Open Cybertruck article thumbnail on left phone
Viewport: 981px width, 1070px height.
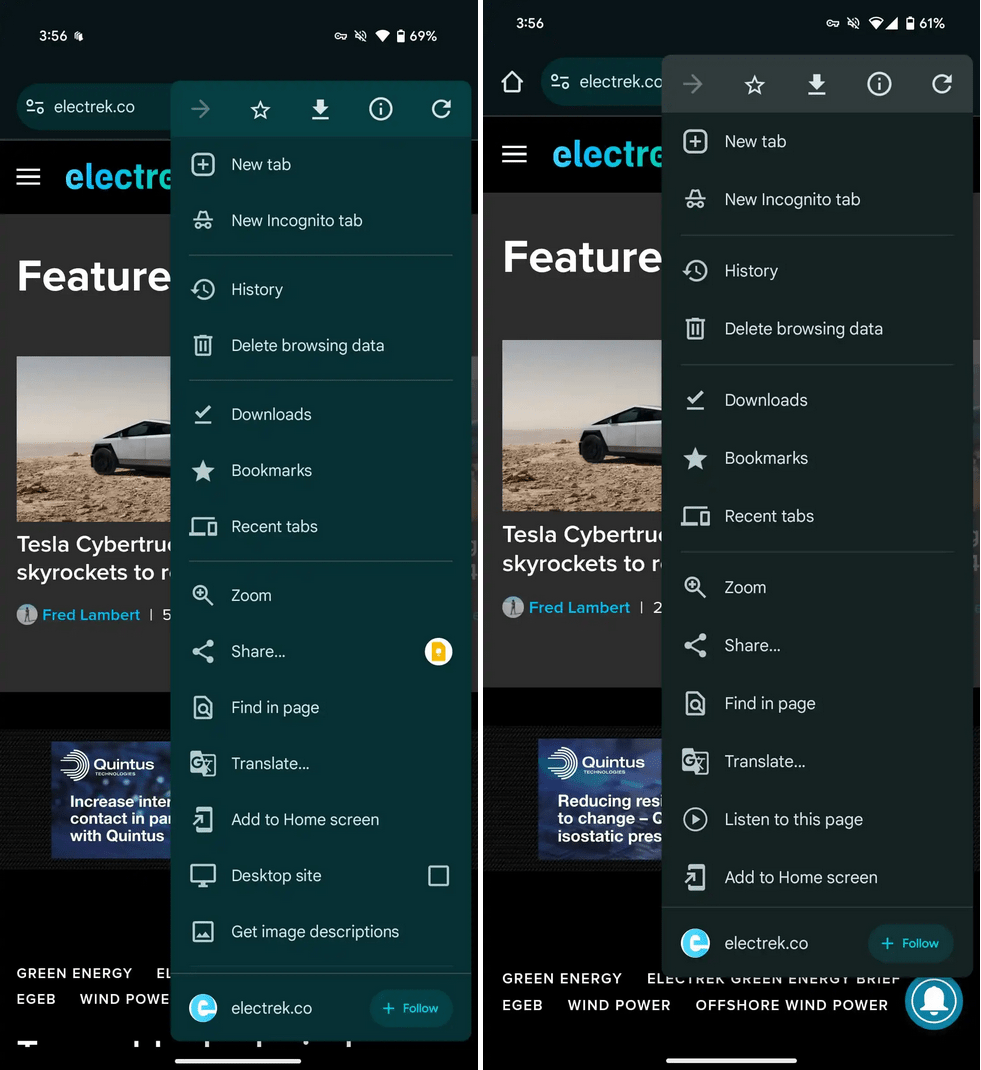pyautogui.click(x=93, y=439)
